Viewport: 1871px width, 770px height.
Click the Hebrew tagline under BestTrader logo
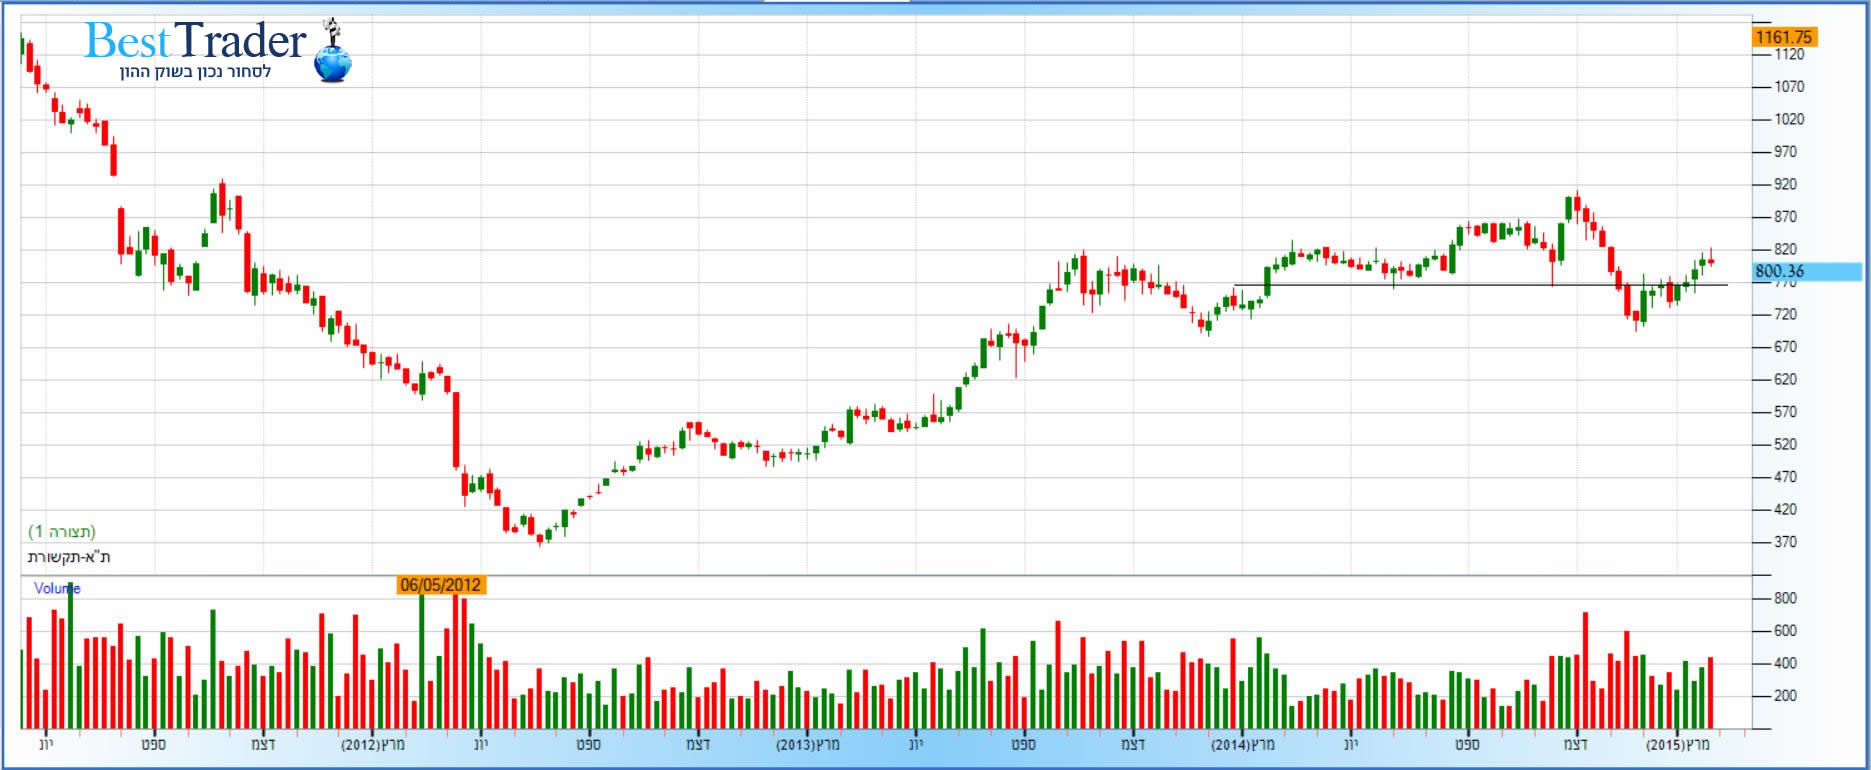tap(195, 72)
